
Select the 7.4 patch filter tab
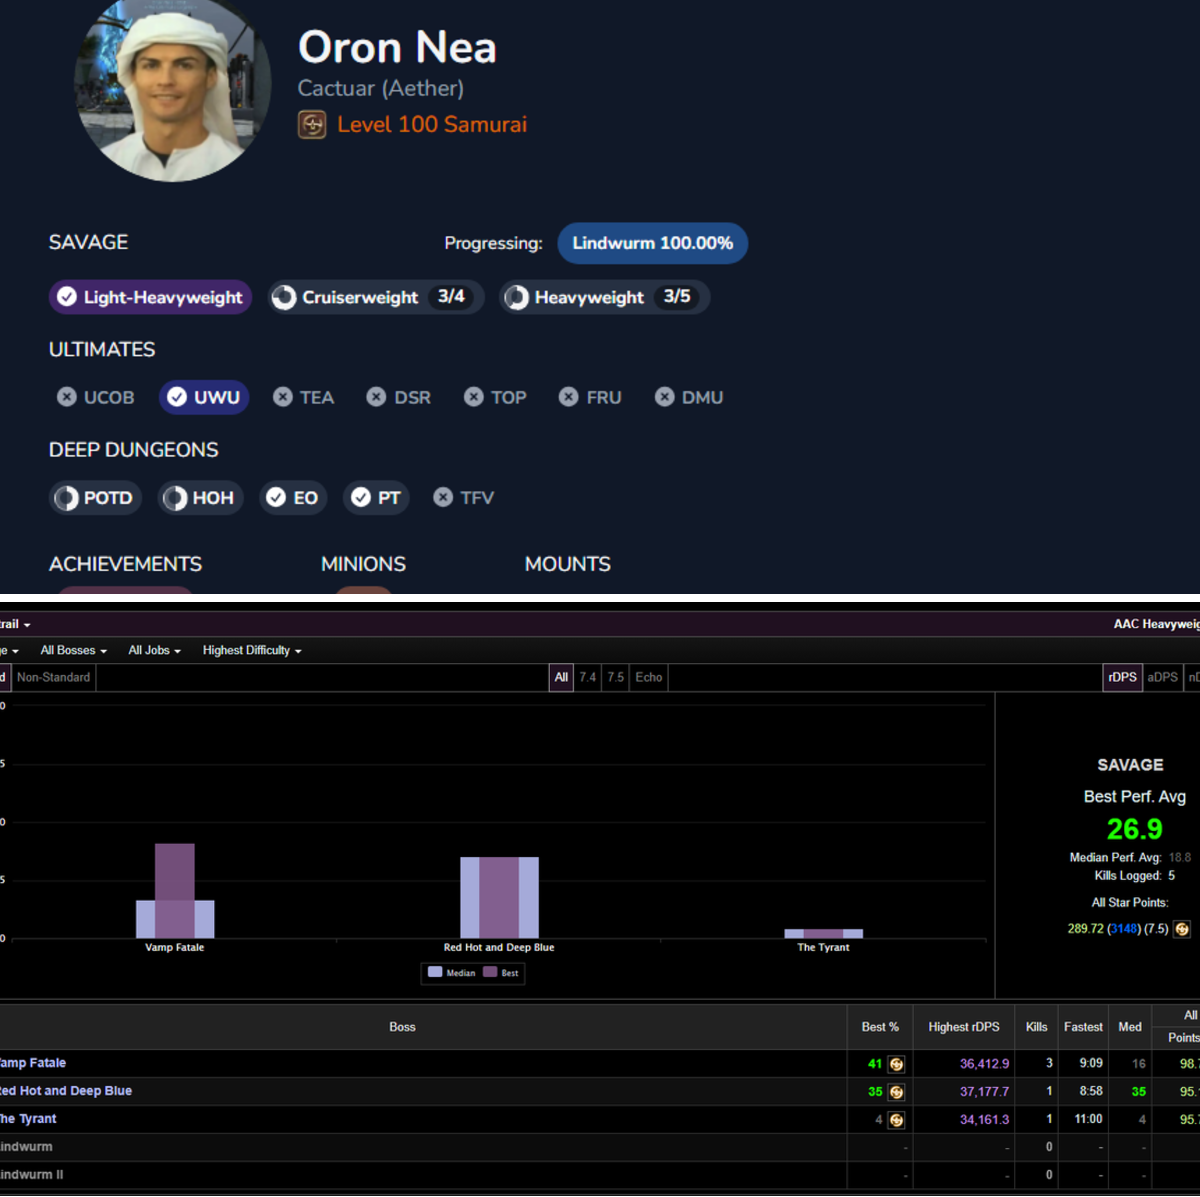click(588, 677)
